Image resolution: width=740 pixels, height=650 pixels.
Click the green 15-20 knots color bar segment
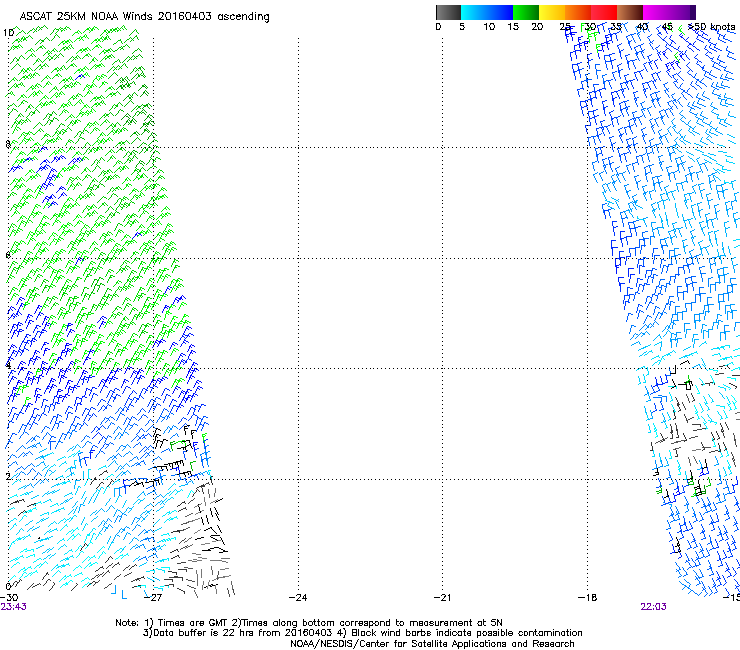[526, 12]
